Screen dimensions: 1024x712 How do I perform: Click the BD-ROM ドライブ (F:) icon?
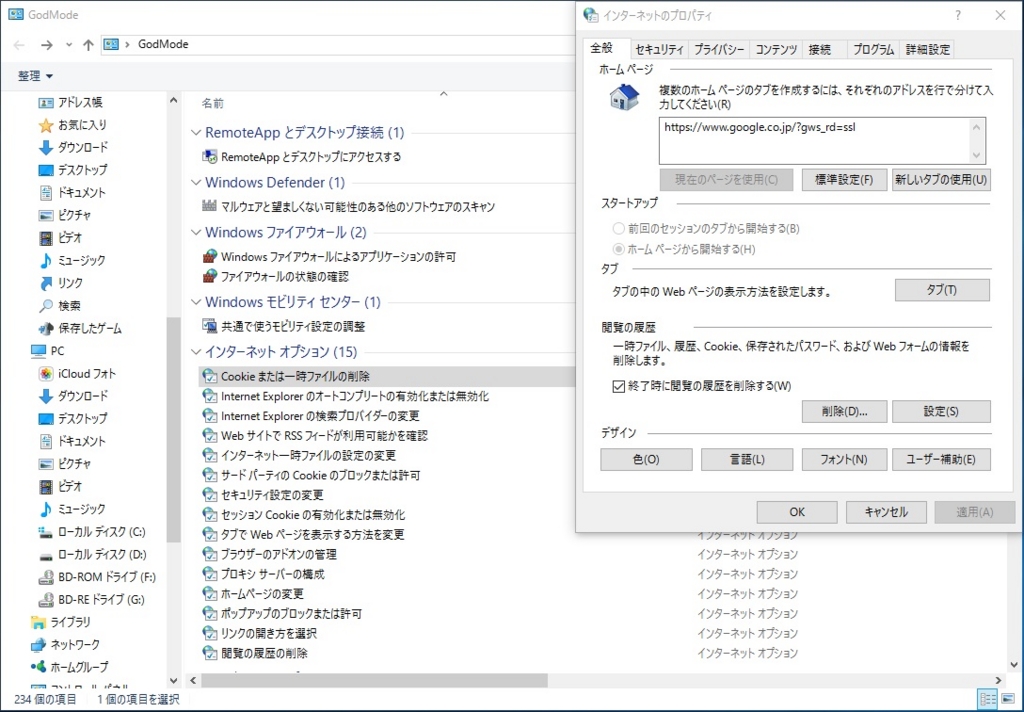46,577
